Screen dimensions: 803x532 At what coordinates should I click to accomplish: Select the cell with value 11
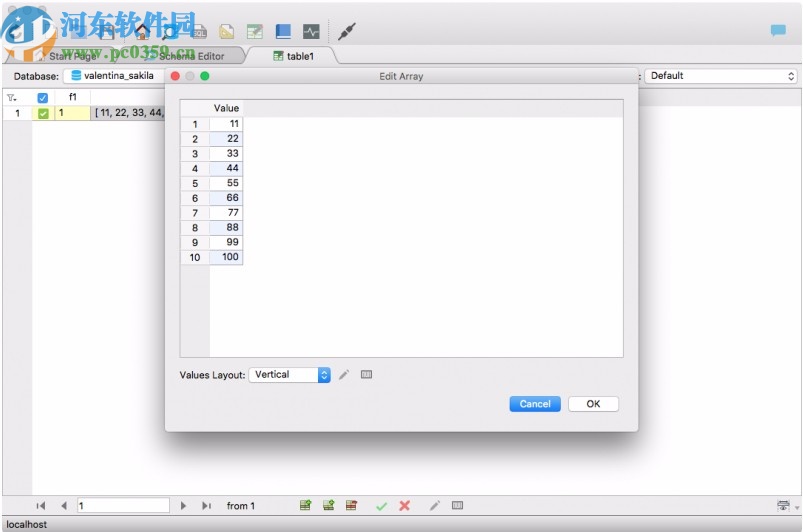(x=226, y=124)
